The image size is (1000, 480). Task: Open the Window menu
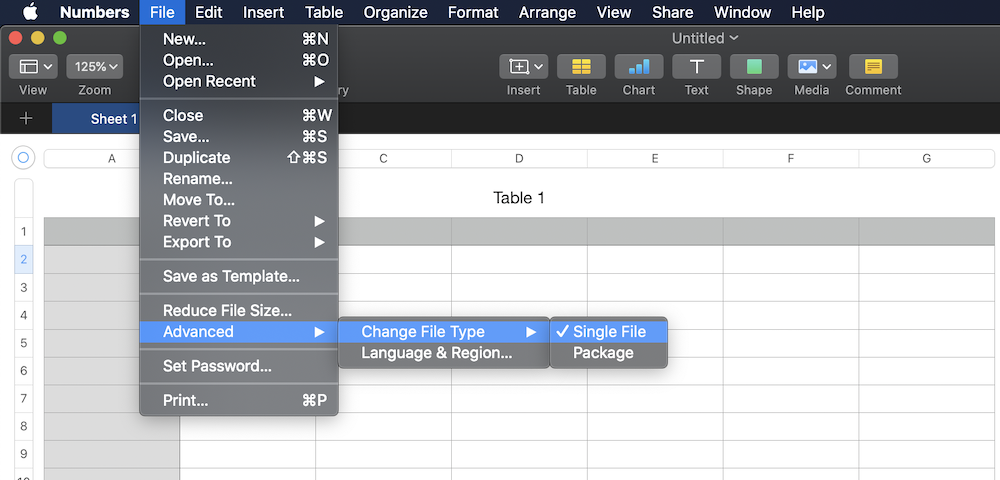[x=742, y=12]
